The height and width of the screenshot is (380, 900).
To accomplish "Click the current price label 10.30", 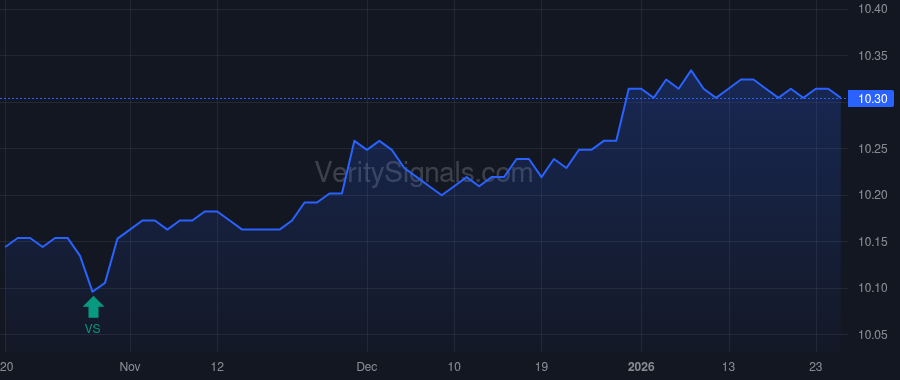I will [x=872, y=99].
